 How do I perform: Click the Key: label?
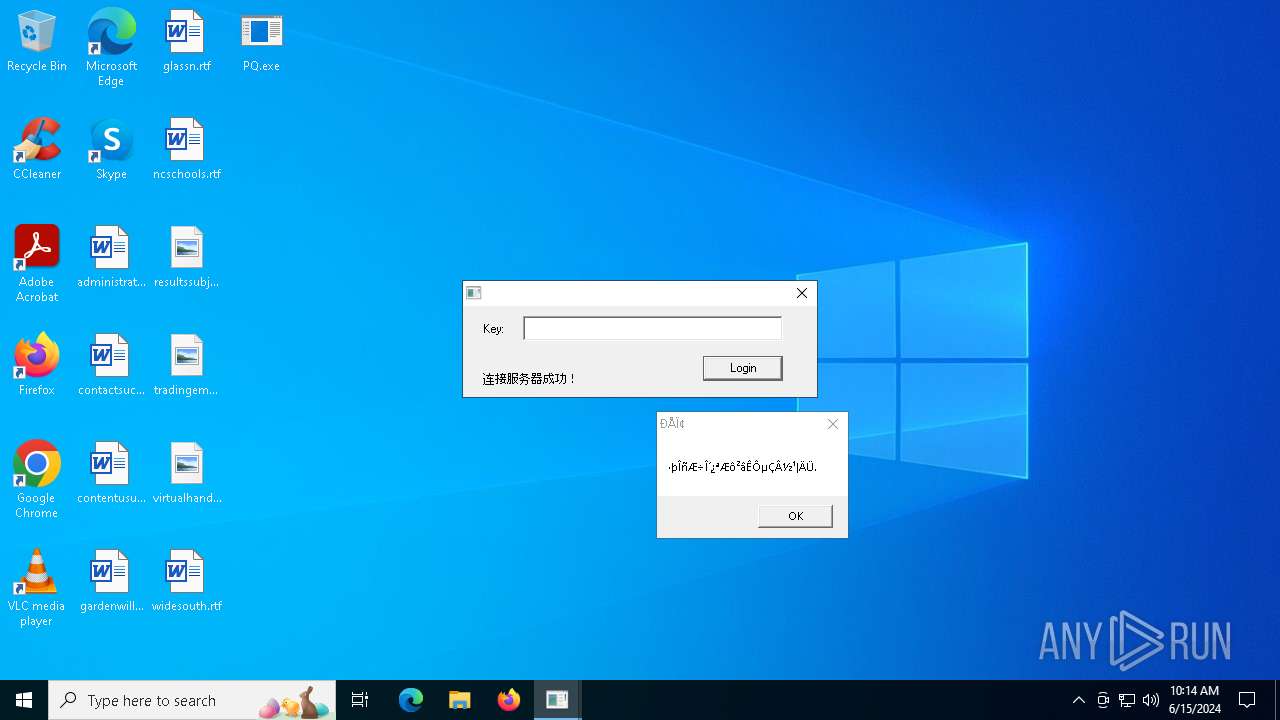click(493, 329)
